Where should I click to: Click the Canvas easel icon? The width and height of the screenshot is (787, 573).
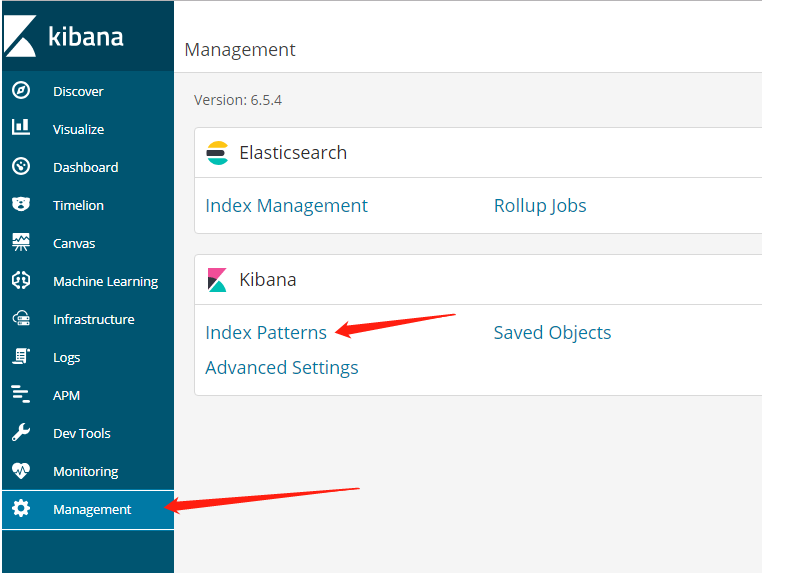[x=21, y=242]
